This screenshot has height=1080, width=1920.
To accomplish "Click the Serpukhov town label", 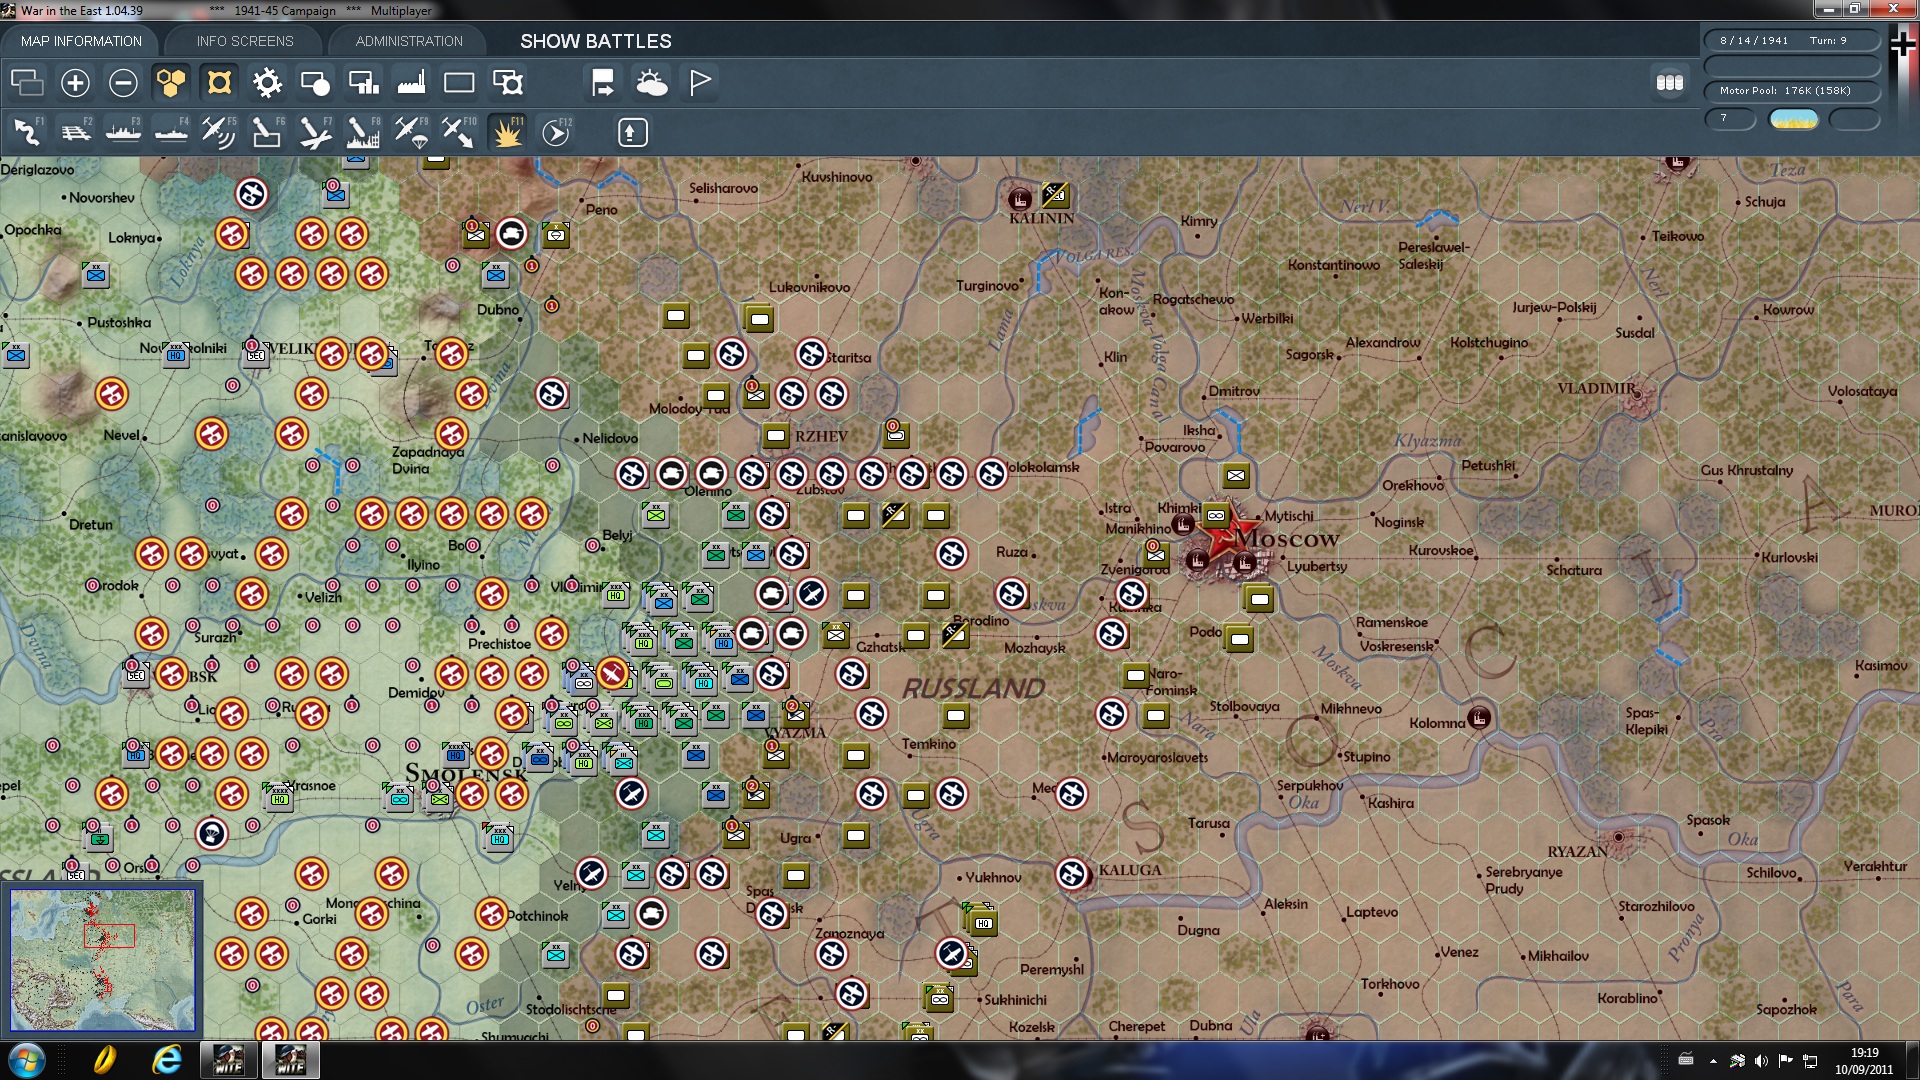I will [1310, 786].
